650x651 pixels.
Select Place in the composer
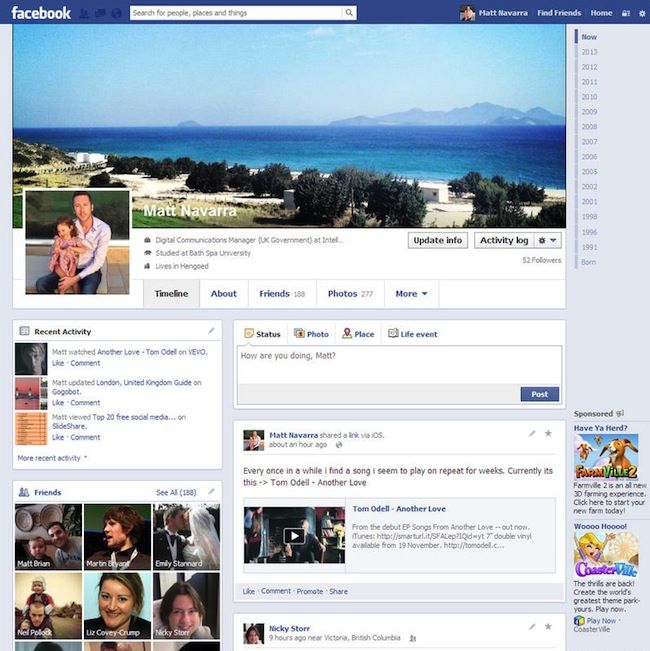coord(358,334)
